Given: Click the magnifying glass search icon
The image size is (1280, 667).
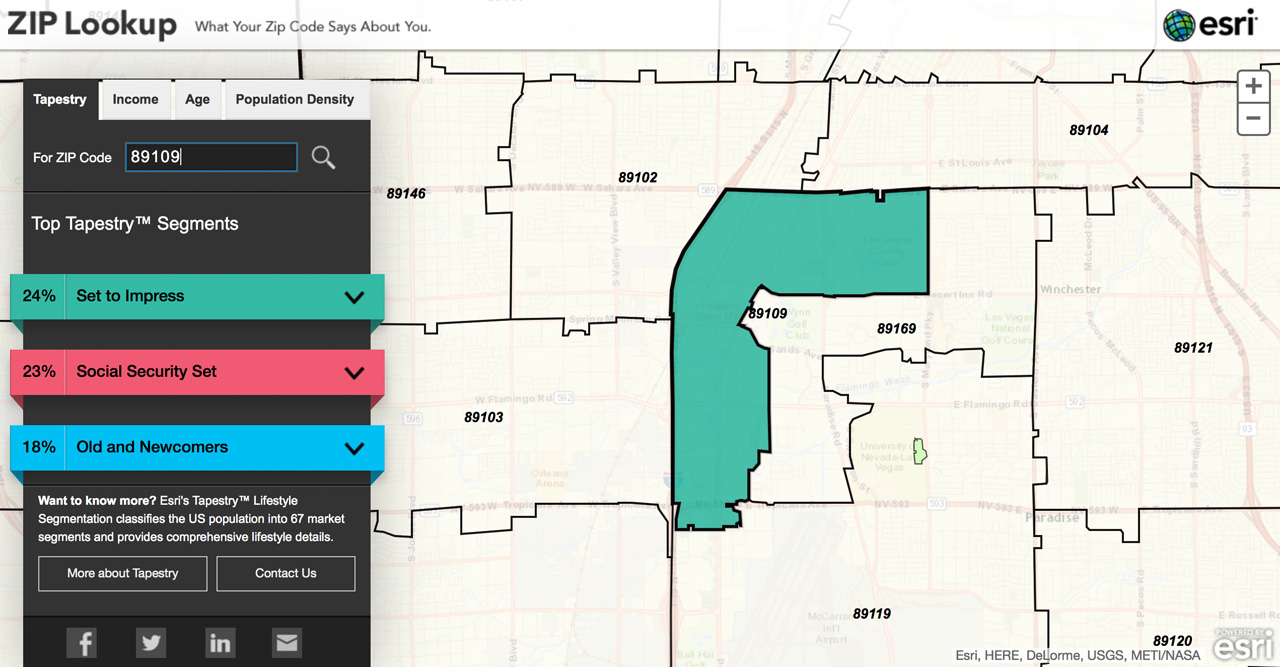Looking at the screenshot, I should (323, 157).
